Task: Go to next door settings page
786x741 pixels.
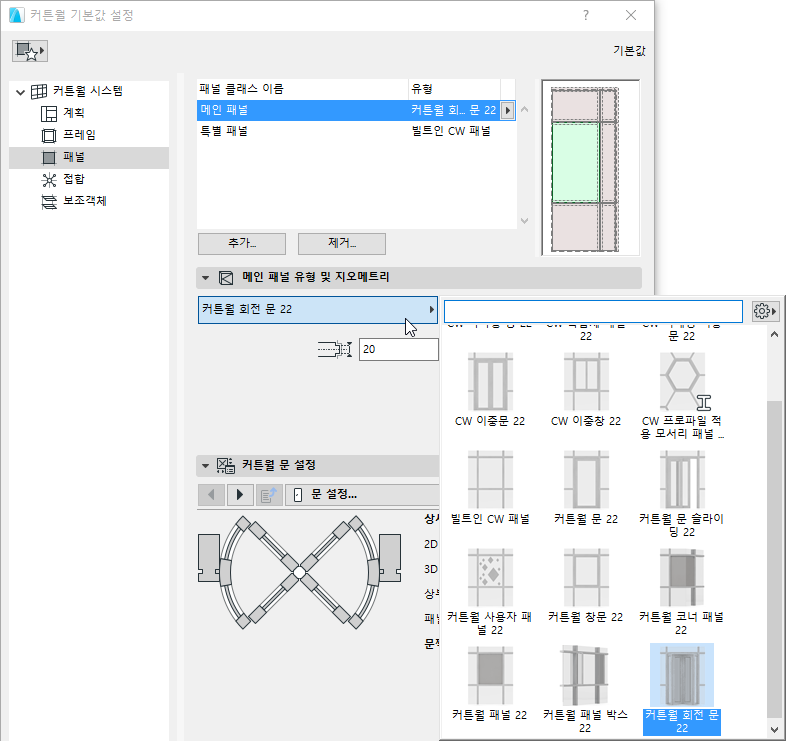Action: coord(240,495)
